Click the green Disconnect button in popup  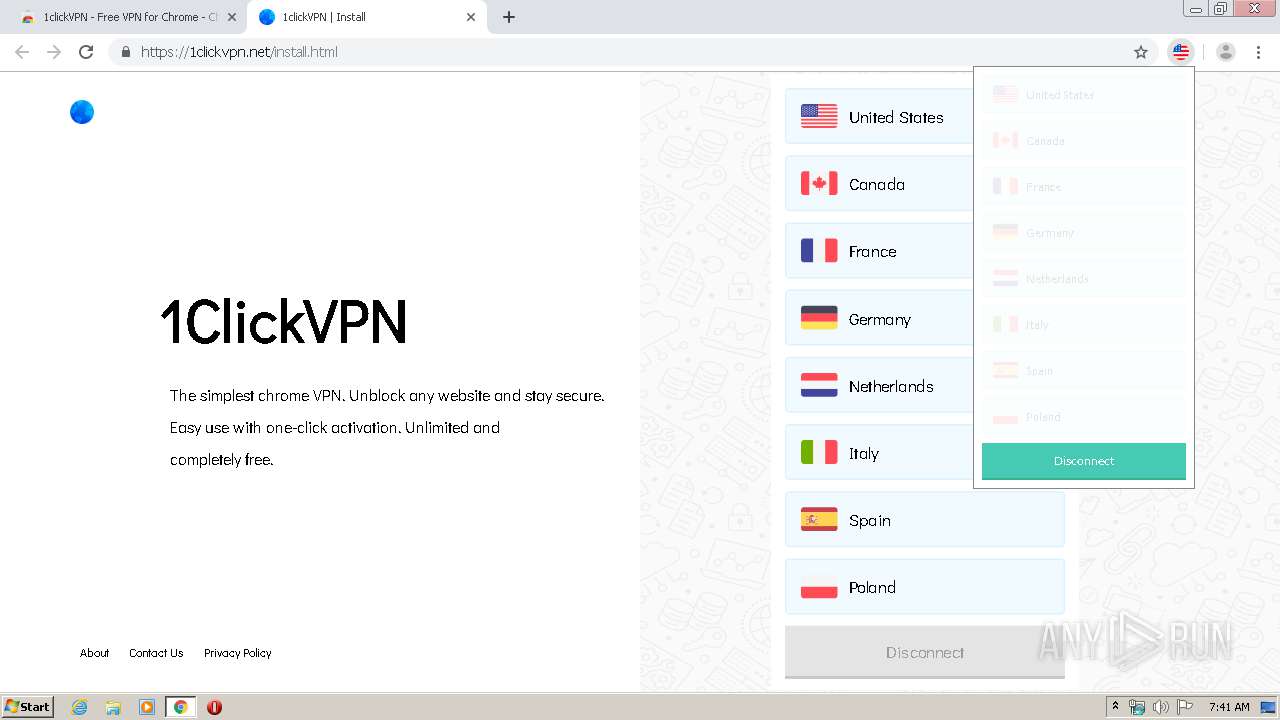point(1084,461)
